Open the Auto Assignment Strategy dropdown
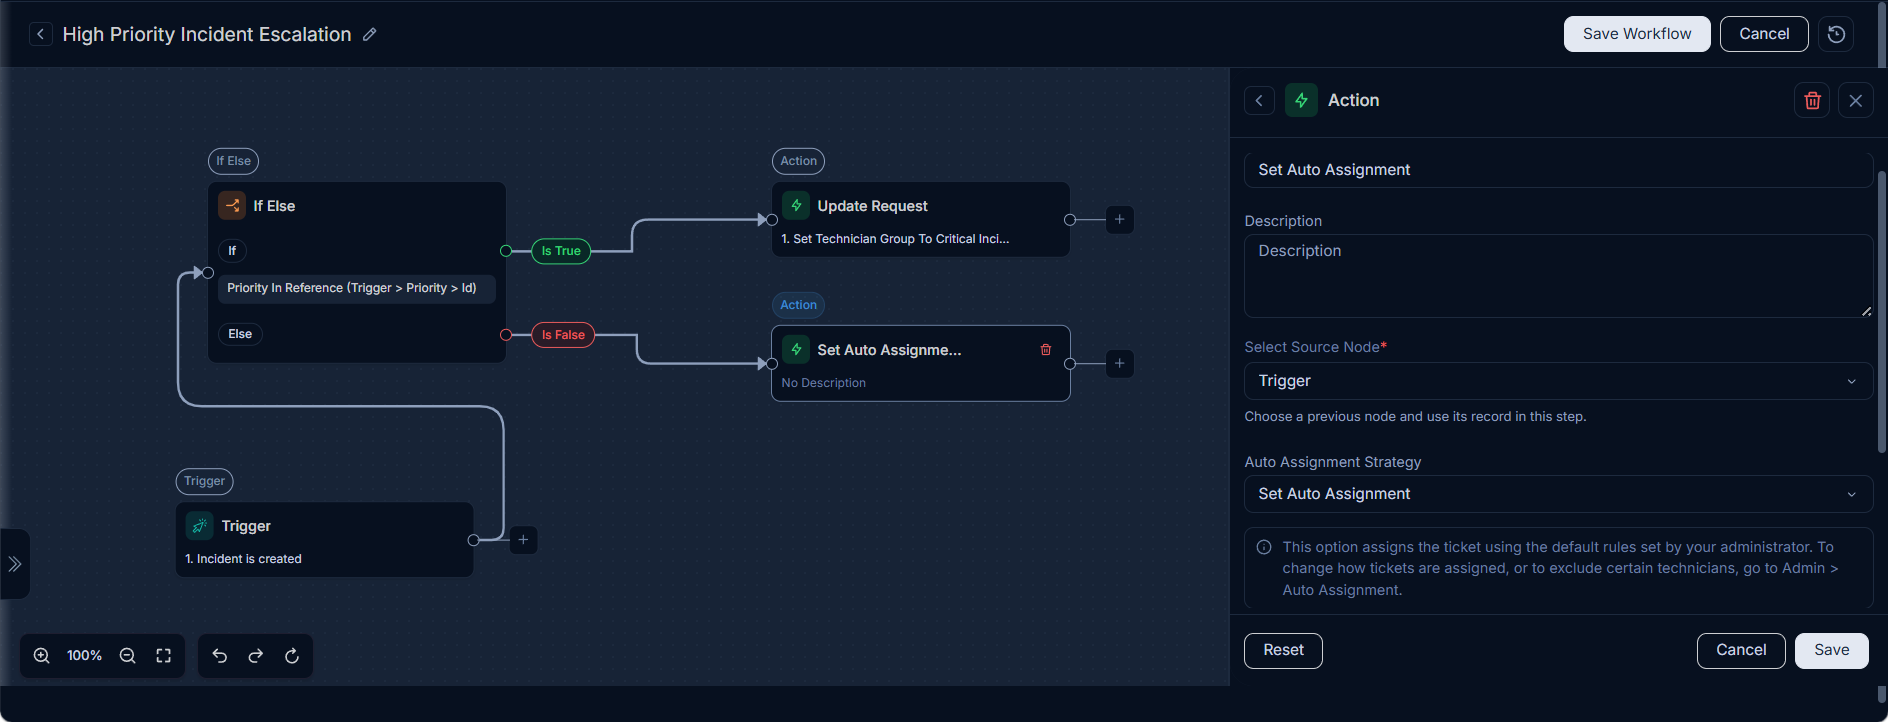This screenshot has width=1888, height=722. point(1558,494)
